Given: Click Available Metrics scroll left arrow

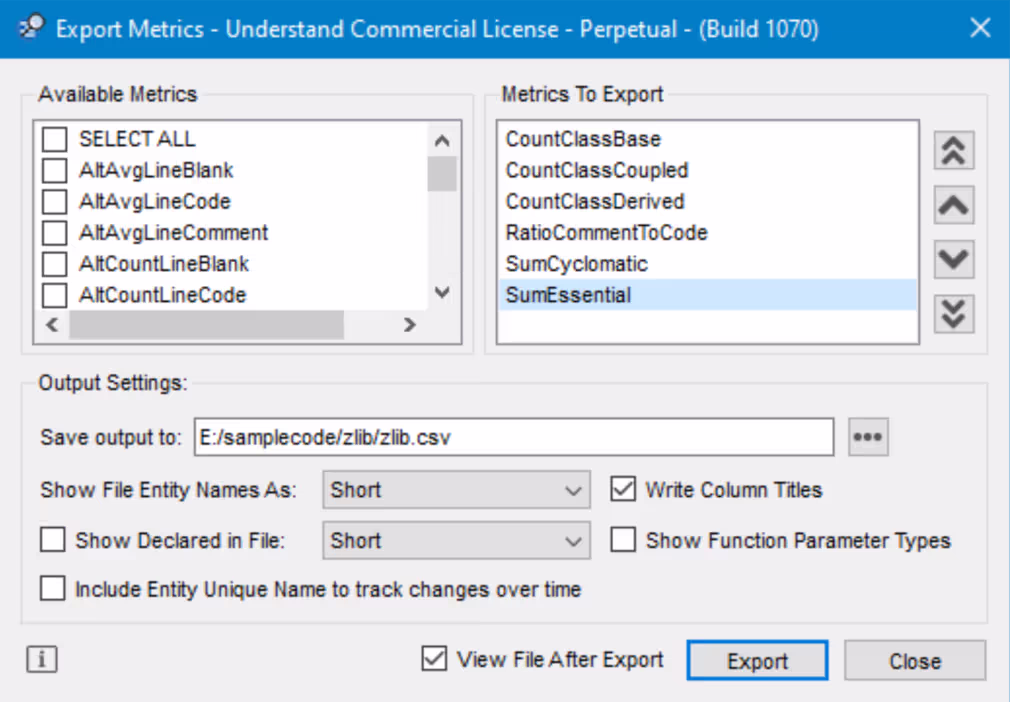Looking at the screenshot, I should click(x=53, y=325).
